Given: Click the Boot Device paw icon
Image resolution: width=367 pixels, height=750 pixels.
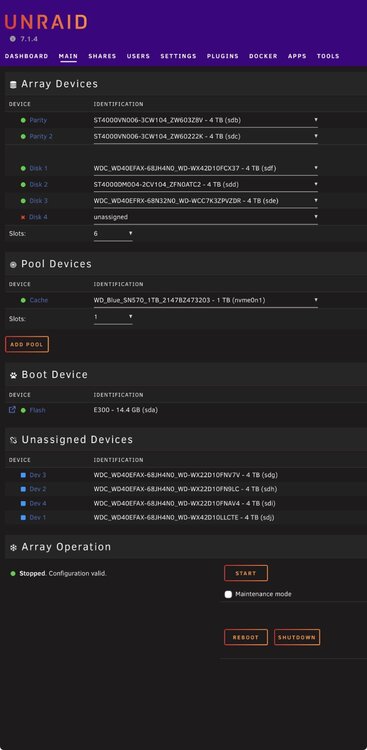Looking at the screenshot, I should click(x=13, y=375).
